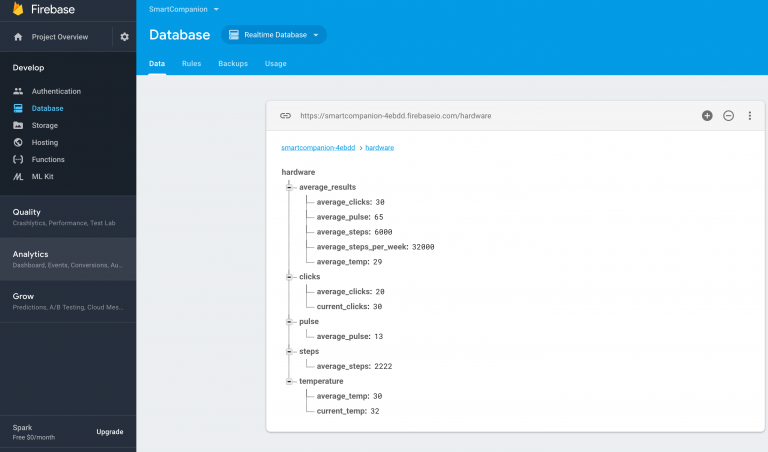Open Authentication in the sidebar

[56, 91]
